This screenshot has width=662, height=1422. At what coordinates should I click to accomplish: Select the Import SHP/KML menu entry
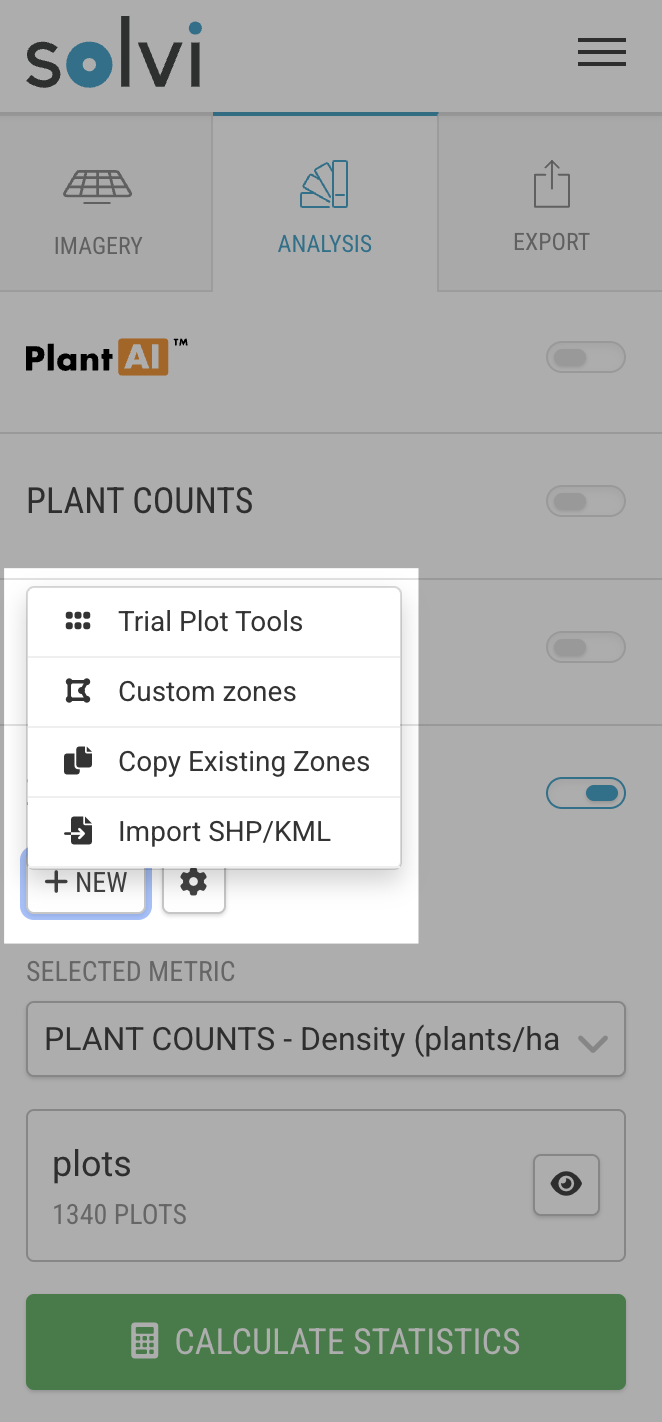pyautogui.click(x=224, y=831)
